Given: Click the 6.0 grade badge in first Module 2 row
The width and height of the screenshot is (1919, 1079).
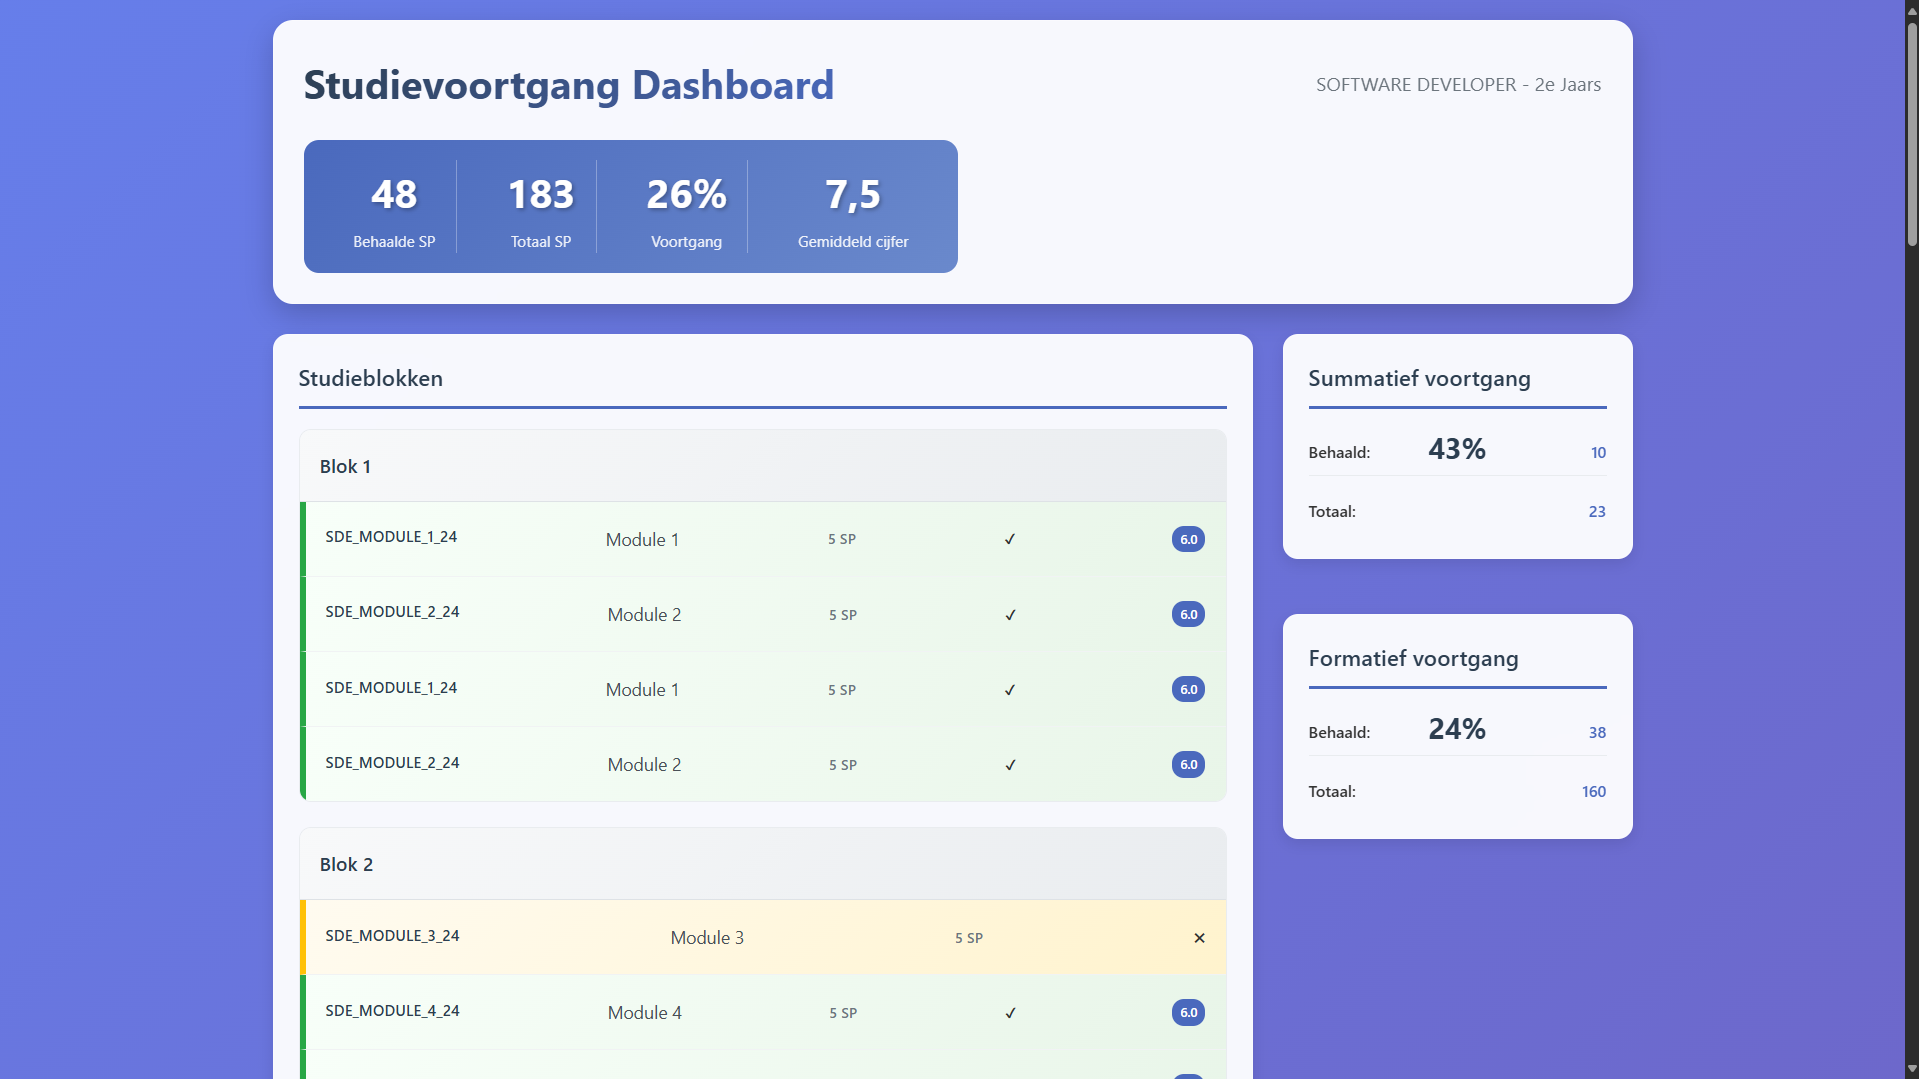Looking at the screenshot, I should pos(1188,614).
